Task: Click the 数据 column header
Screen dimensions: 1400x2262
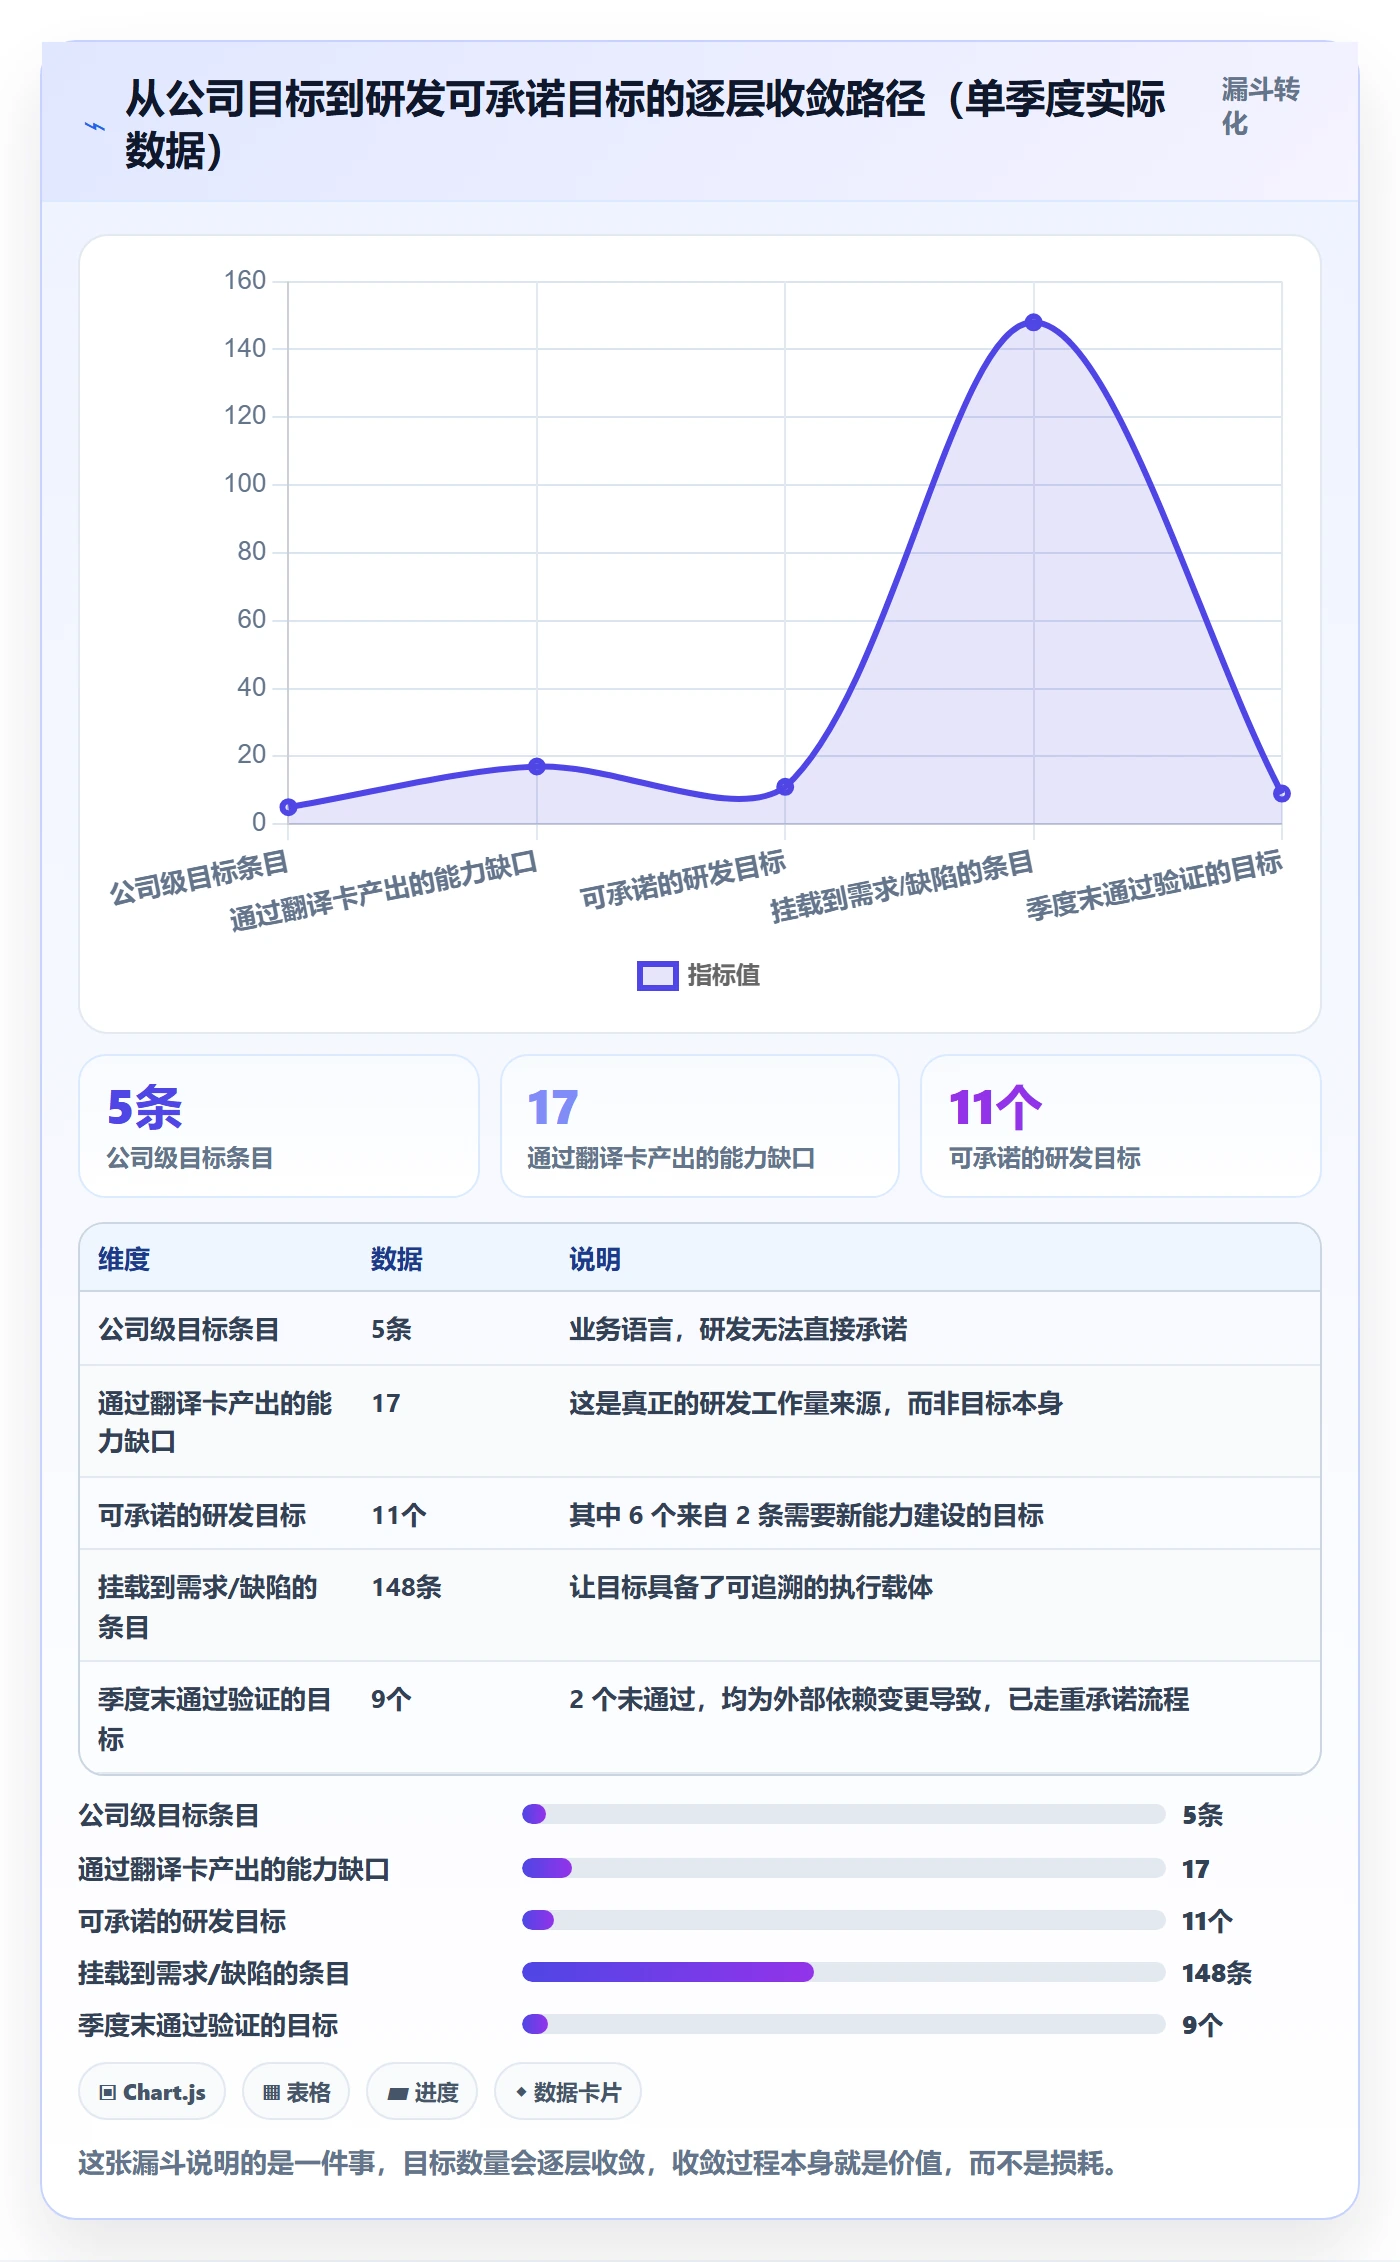Action: (x=397, y=1259)
